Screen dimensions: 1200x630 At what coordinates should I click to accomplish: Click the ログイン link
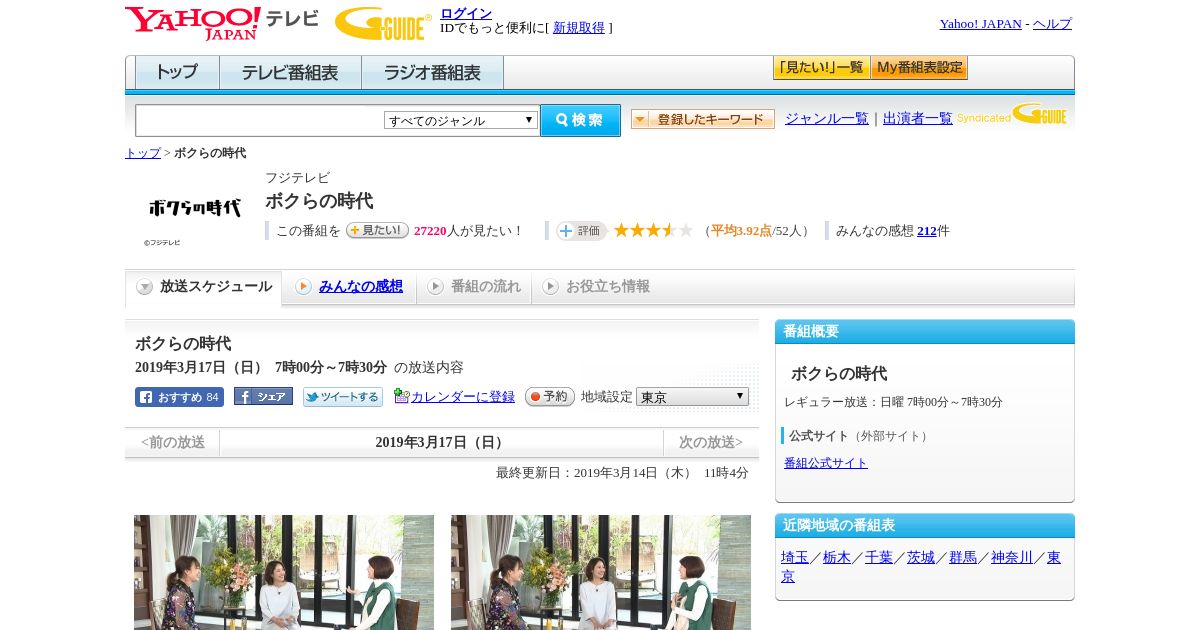pyautogui.click(x=466, y=13)
